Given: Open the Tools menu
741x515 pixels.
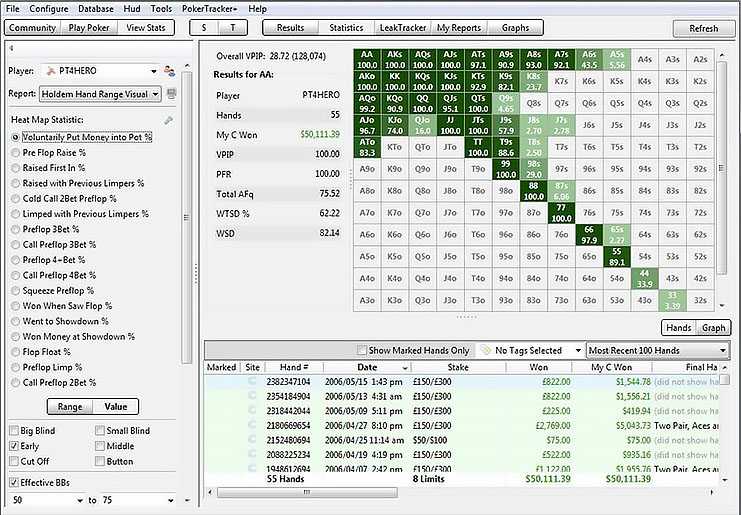Looking at the screenshot, I should [161, 9].
